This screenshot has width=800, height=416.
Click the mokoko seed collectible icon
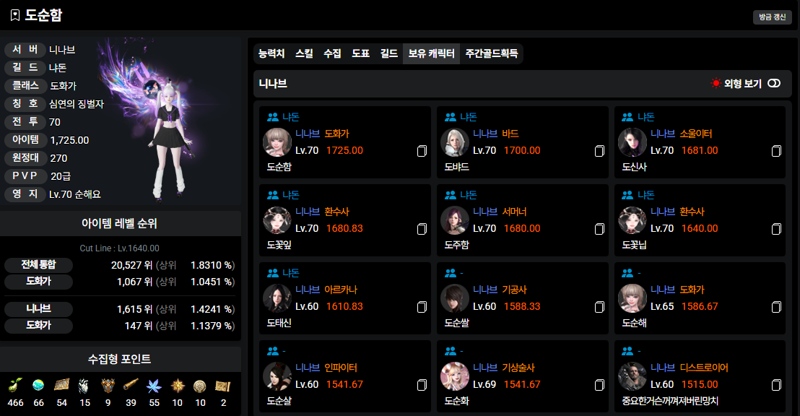[x=15, y=385]
